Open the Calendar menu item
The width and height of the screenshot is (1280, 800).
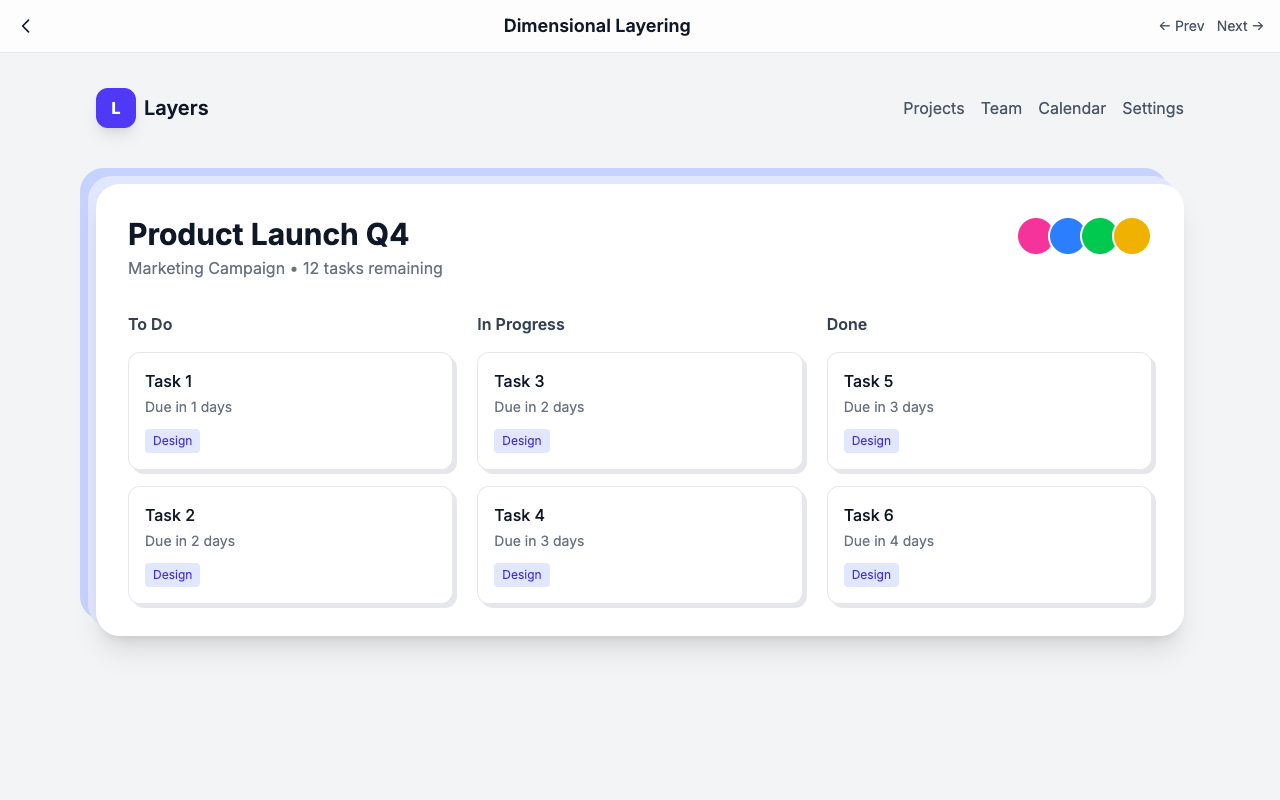point(1072,108)
